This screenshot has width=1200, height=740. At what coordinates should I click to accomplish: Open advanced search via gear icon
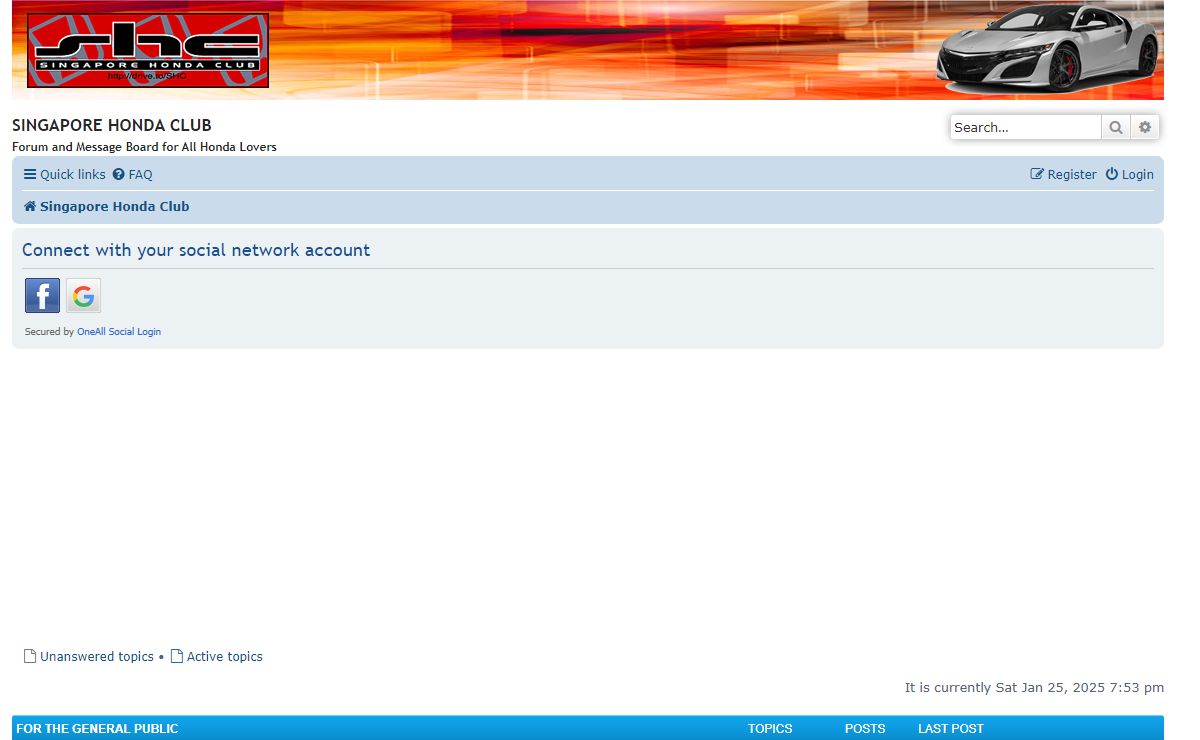(1145, 127)
